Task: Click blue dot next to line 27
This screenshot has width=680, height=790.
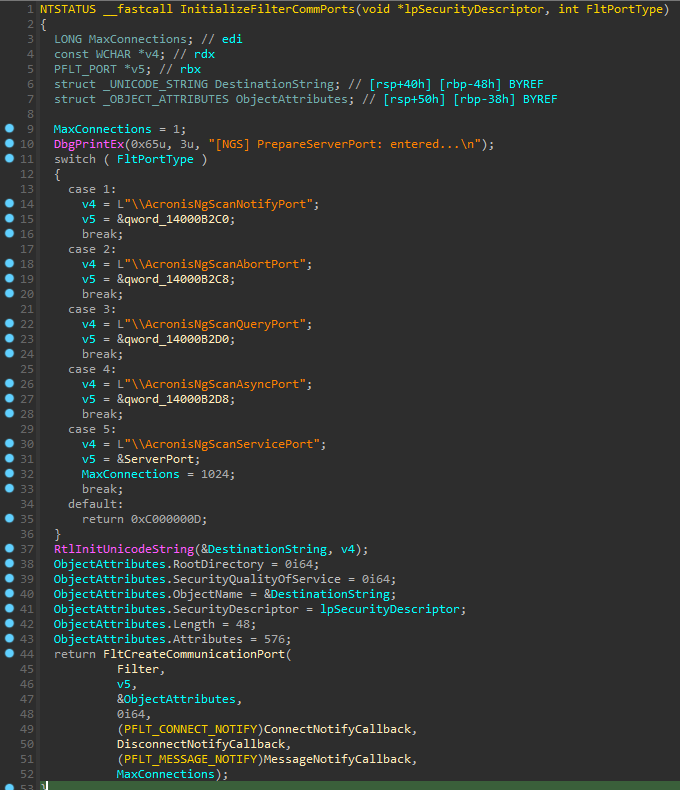Action: tap(9, 398)
